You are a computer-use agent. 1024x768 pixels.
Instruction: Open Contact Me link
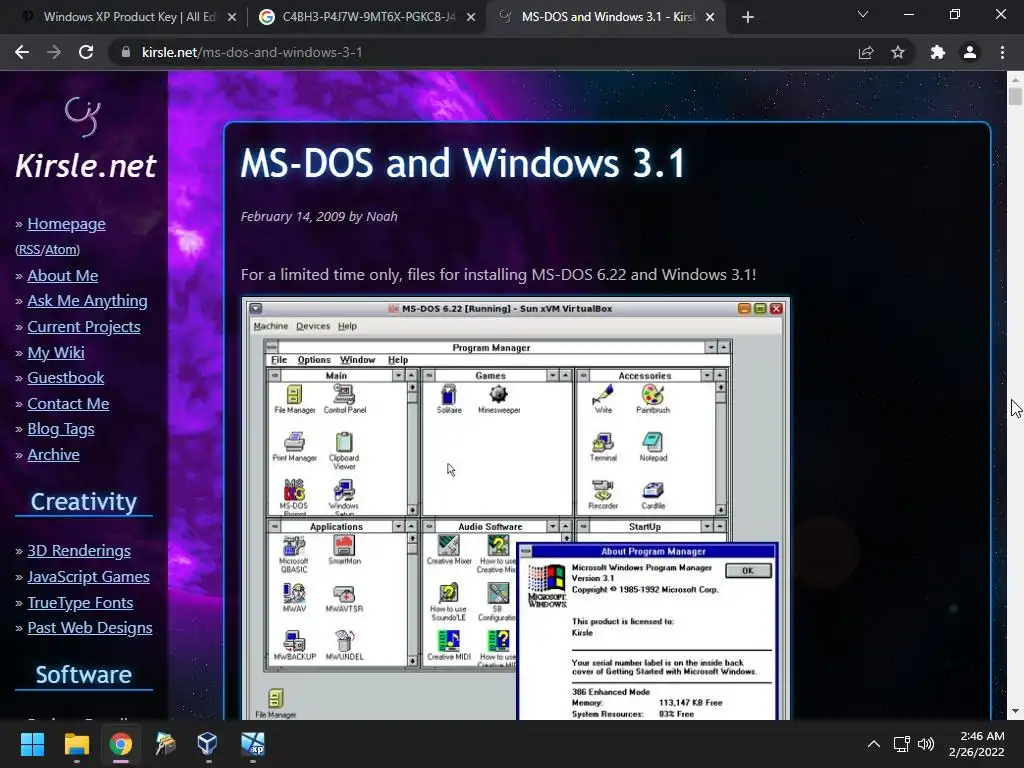click(x=68, y=404)
